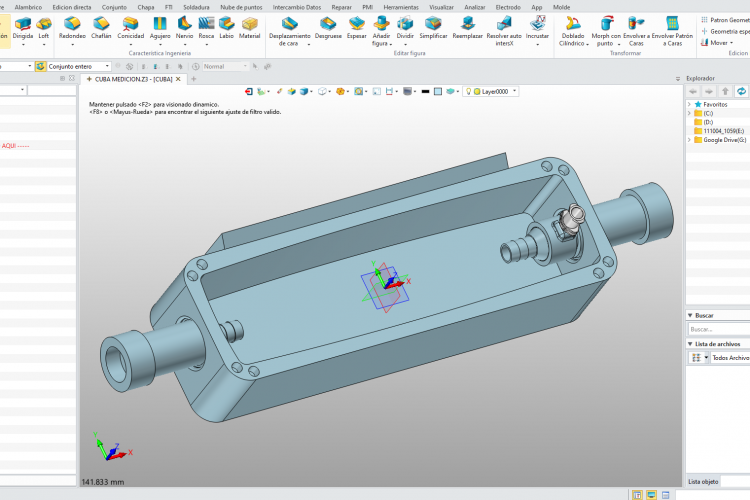
Task: Collapse the Lista de archivos section
Action: coord(690,343)
